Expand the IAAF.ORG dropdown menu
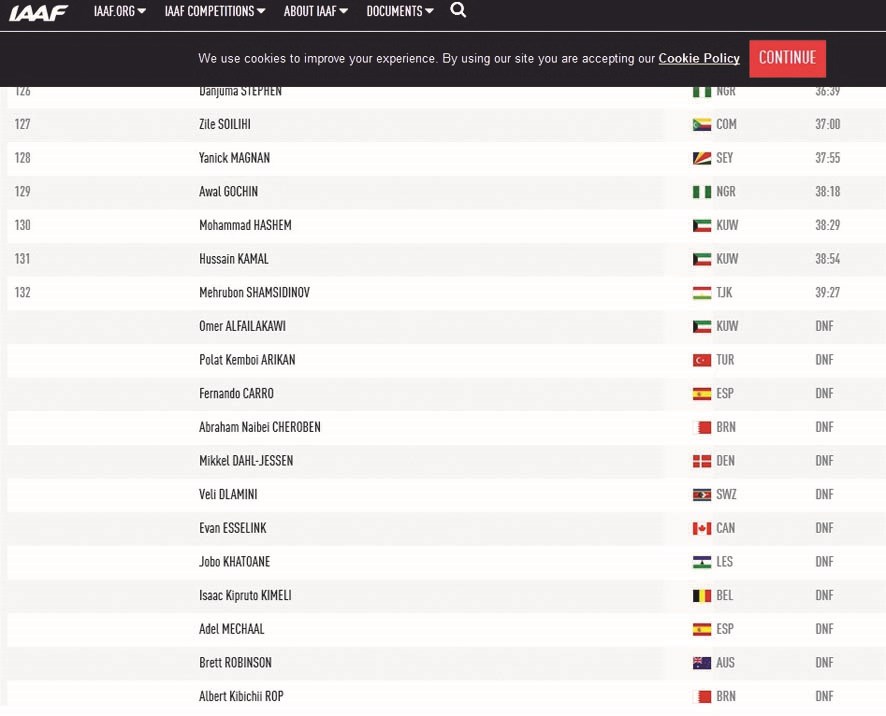The image size is (886, 716). 119,11
